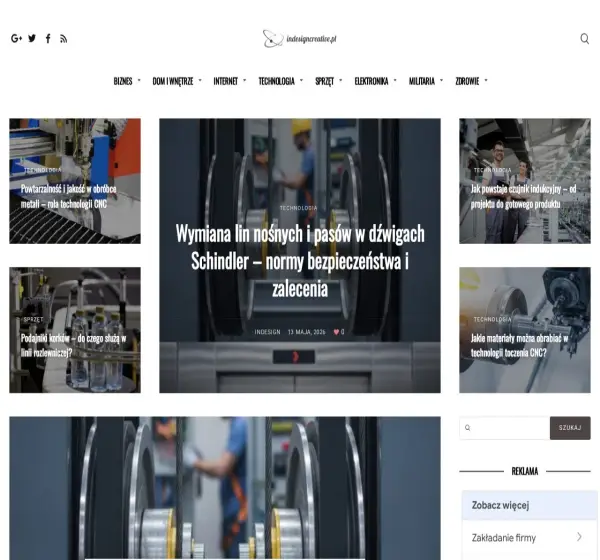Open search with the header magnifier icon

pyautogui.click(x=584, y=39)
